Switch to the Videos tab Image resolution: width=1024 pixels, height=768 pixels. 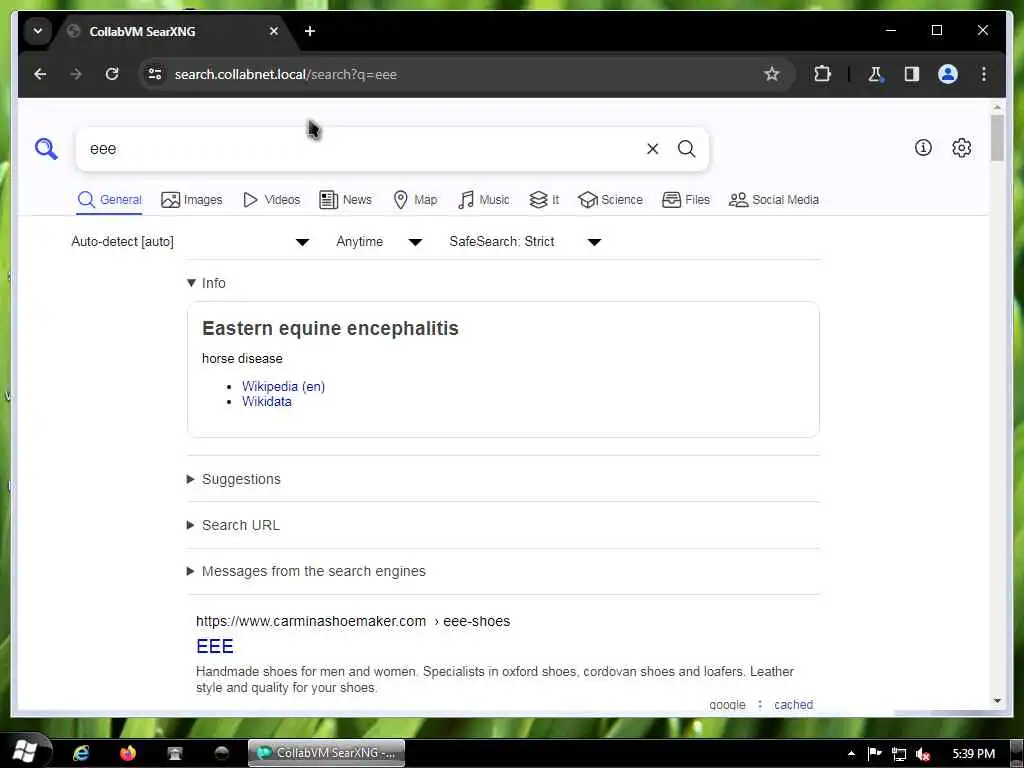tap(271, 200)
